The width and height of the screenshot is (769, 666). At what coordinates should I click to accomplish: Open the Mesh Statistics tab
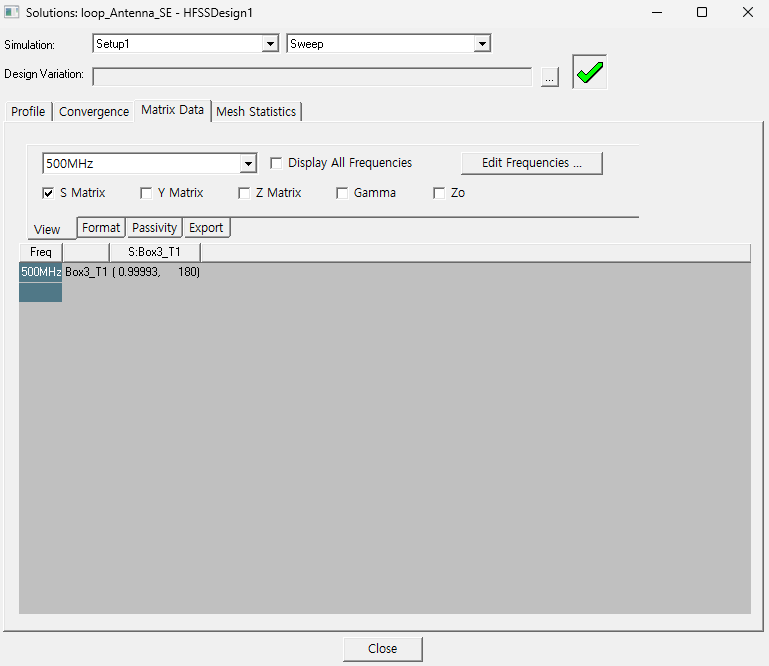click(x=256, y=112)
